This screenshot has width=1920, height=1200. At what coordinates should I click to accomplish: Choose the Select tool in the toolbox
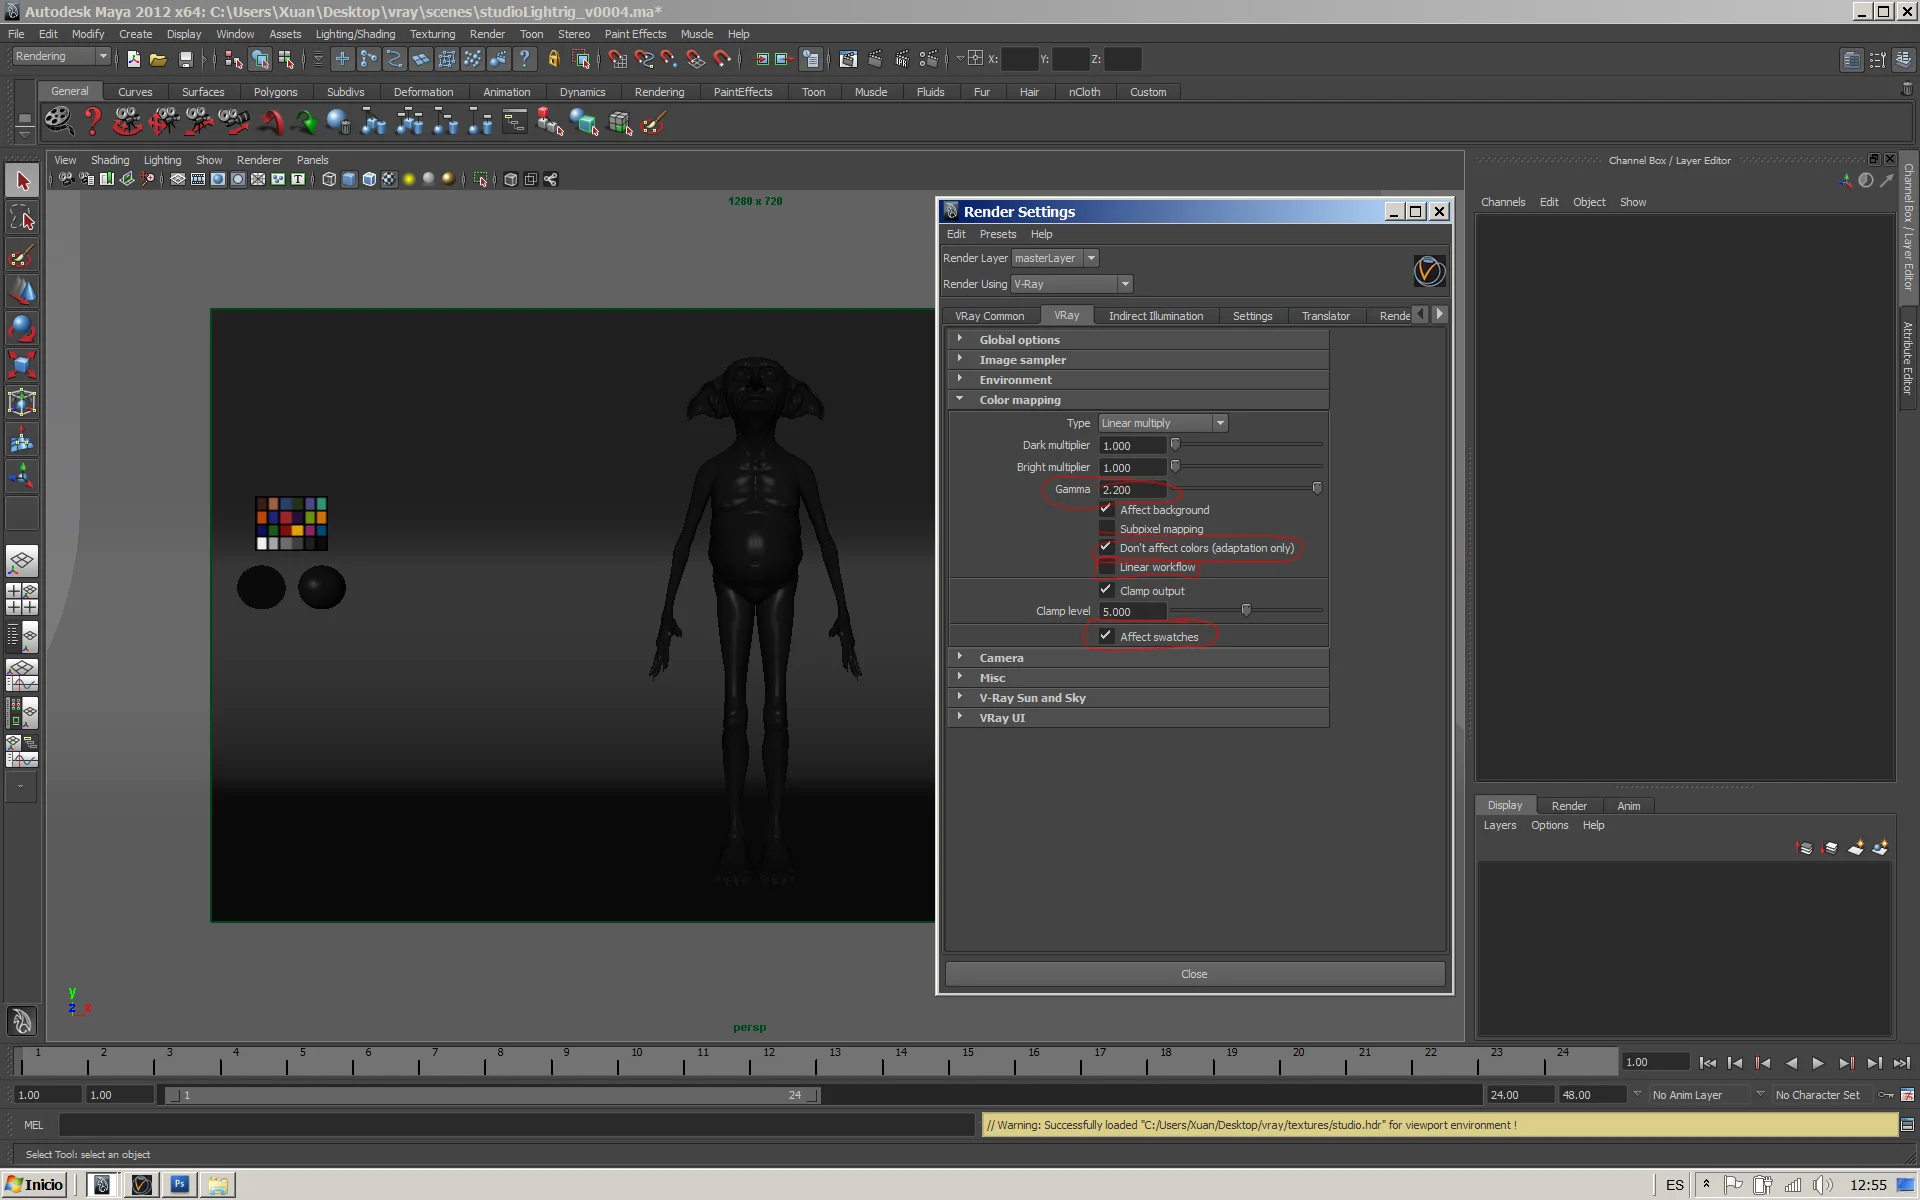coord(22,181)
